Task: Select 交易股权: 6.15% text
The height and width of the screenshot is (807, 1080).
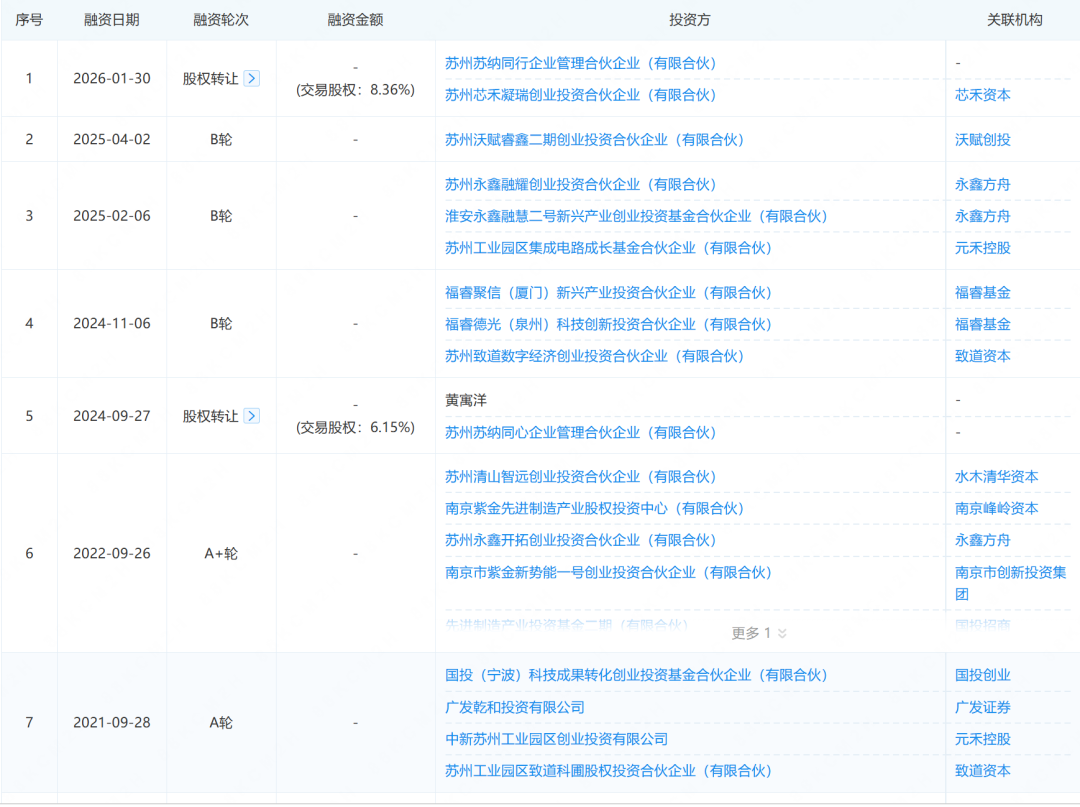Action: [x=355, y=428]
